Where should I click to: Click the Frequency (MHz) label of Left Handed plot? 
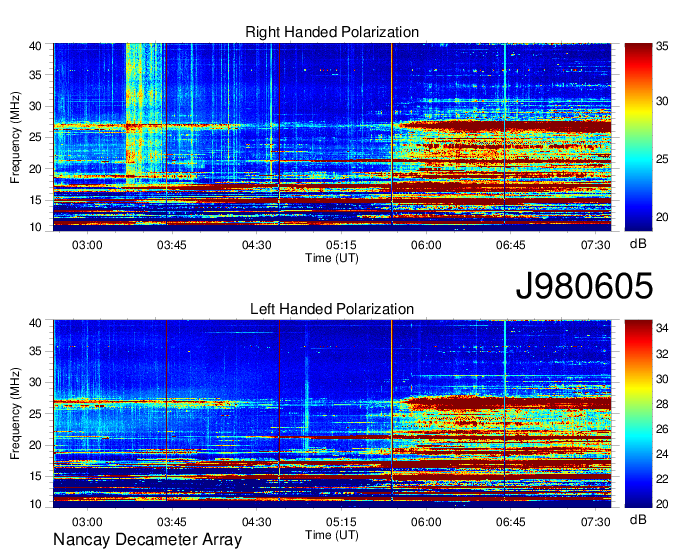click(x=15, y=414)
